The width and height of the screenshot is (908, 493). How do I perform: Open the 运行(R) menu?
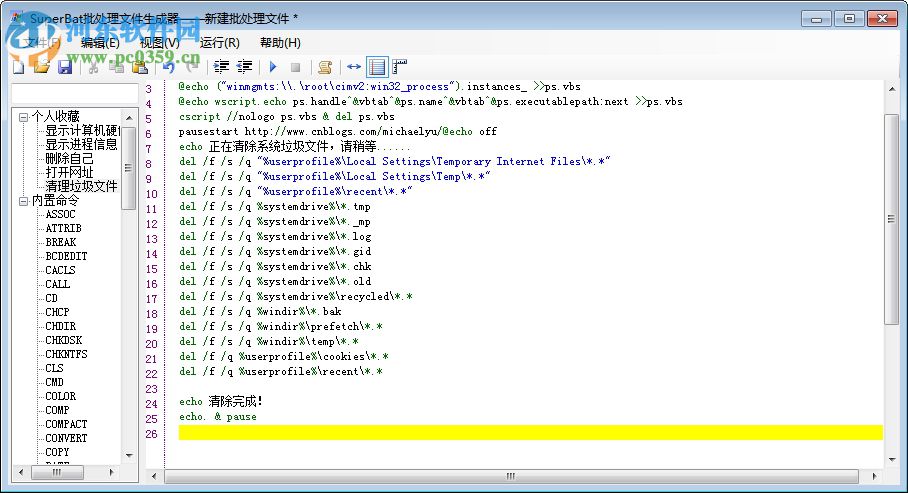point(219,43)
